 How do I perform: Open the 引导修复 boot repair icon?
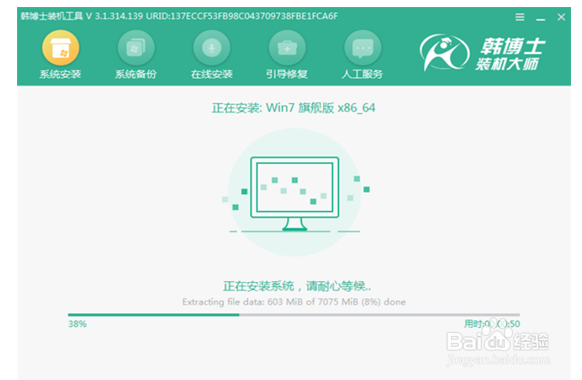click(x=287, y=48)
